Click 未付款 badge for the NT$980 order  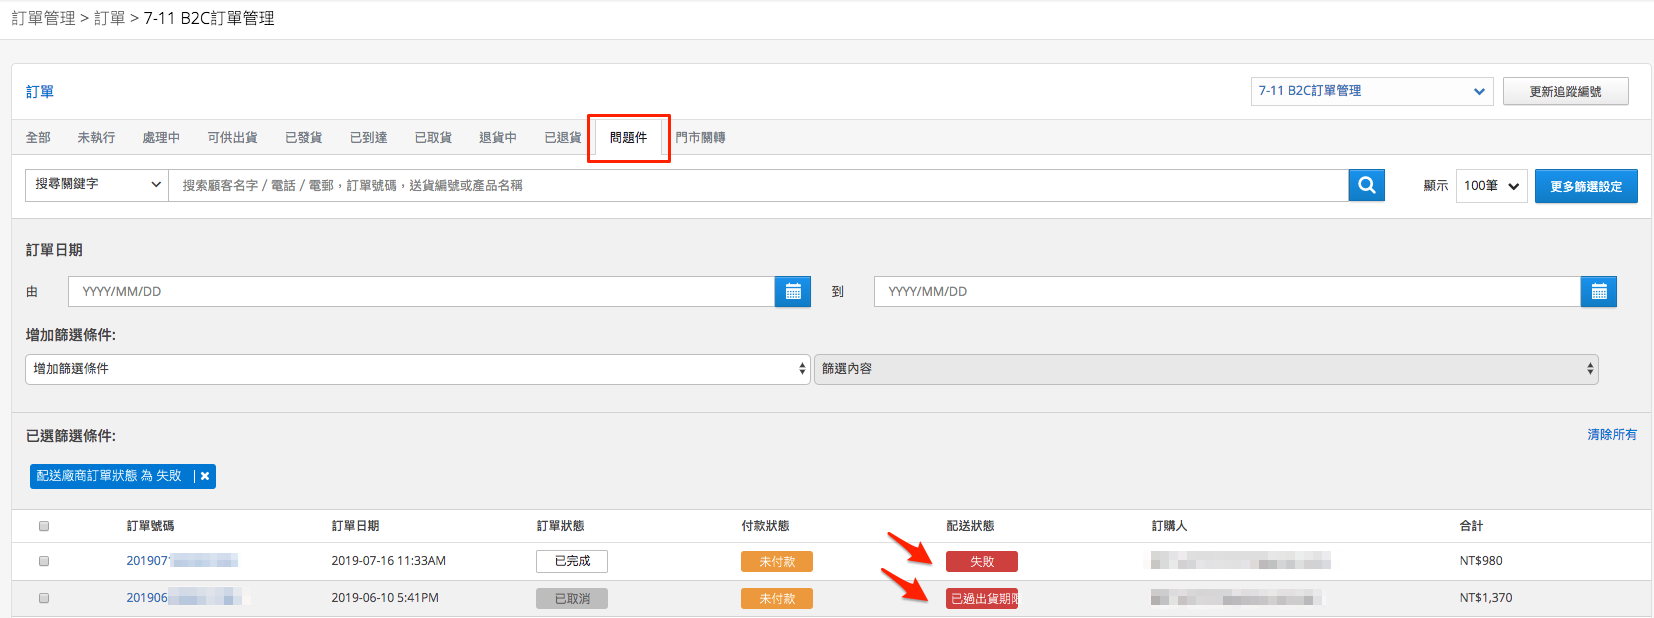777,561
